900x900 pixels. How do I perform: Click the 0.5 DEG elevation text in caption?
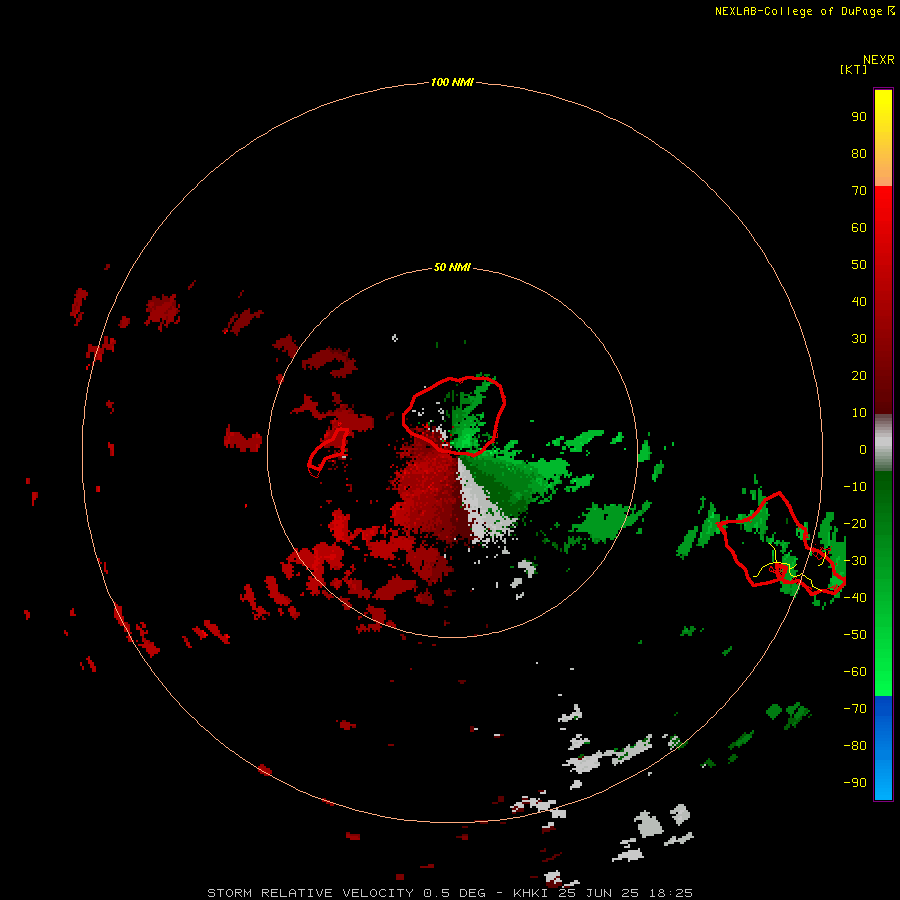455,893
